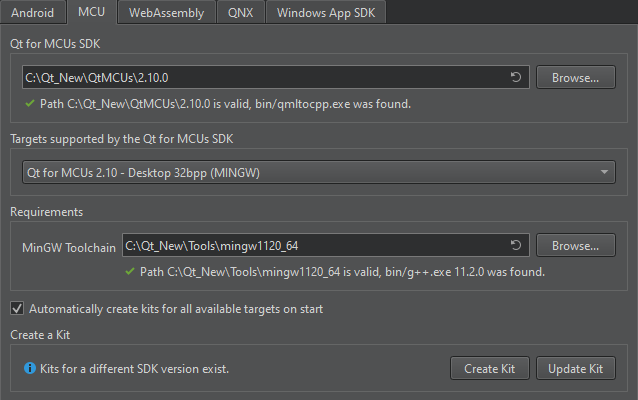Screen dimensions: 638x400
Task: Click the MinGW Toolchain path field
Action: click(x=312, y=245)
